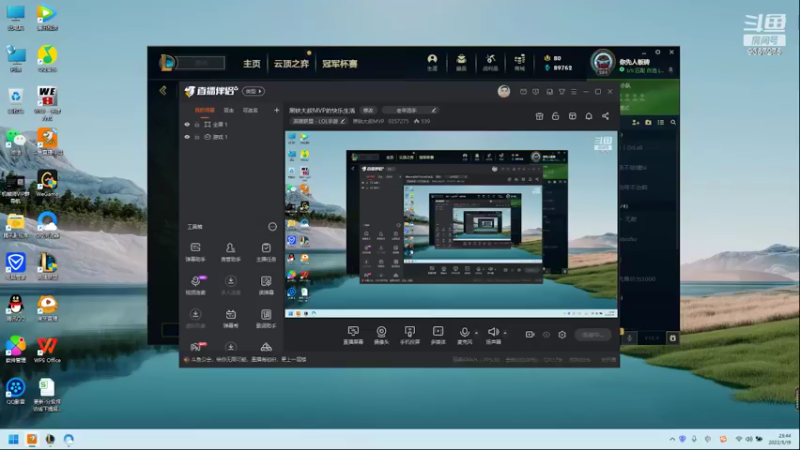Open the 歌词助手 tool
This screenshot has height=450, width=800.
(x=266, y=318)
